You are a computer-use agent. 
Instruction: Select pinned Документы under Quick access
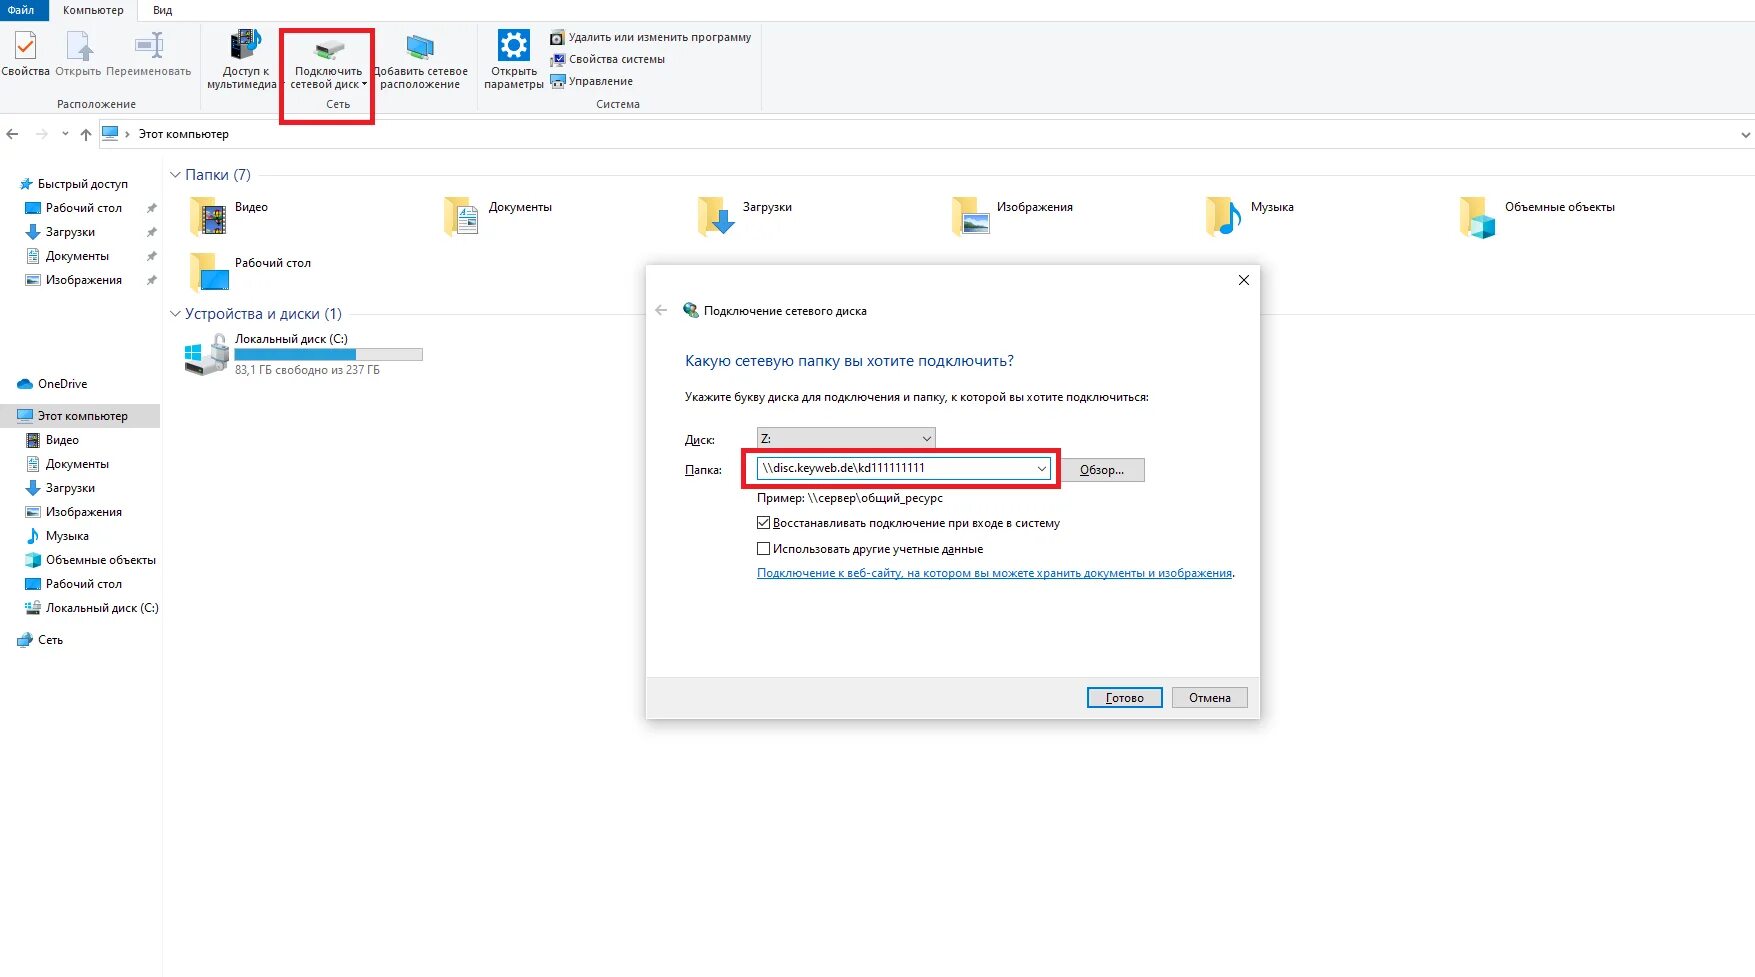[77, 256]
